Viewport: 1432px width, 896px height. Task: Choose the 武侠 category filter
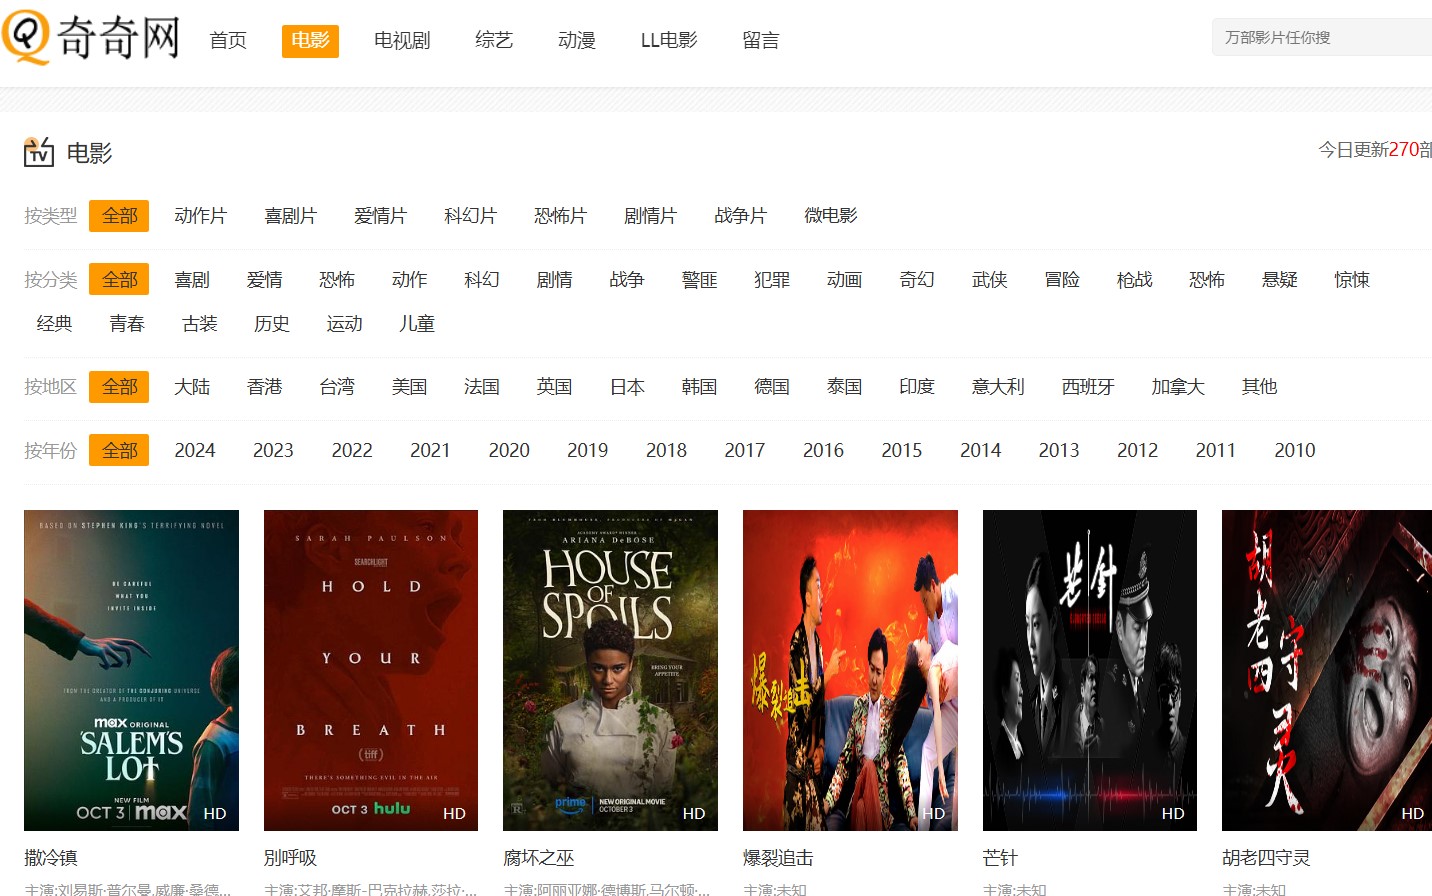990,280
